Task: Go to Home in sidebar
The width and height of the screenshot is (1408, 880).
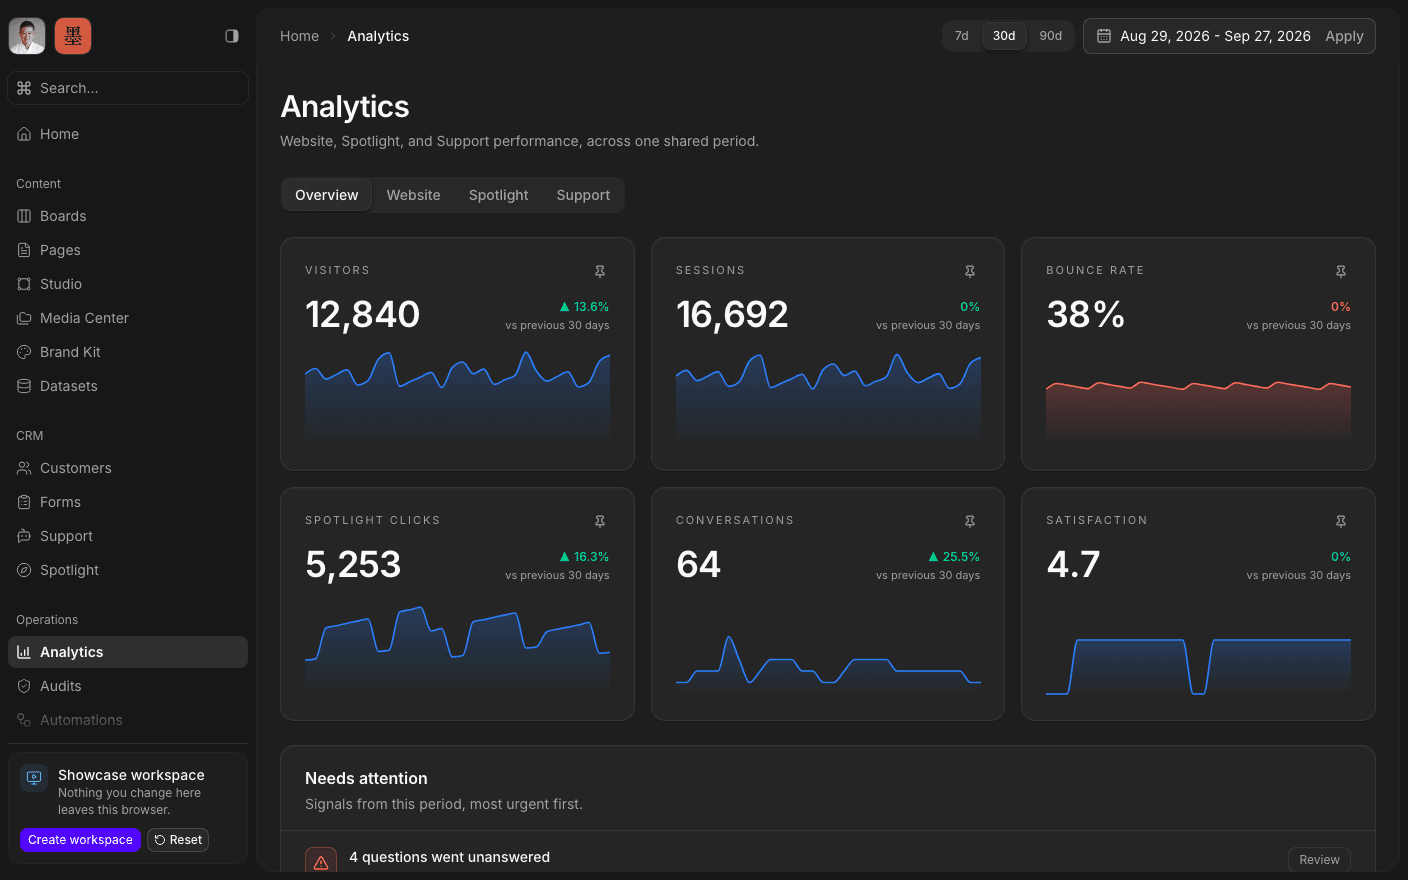Action: pyautogui.click(x=128, y=134)
